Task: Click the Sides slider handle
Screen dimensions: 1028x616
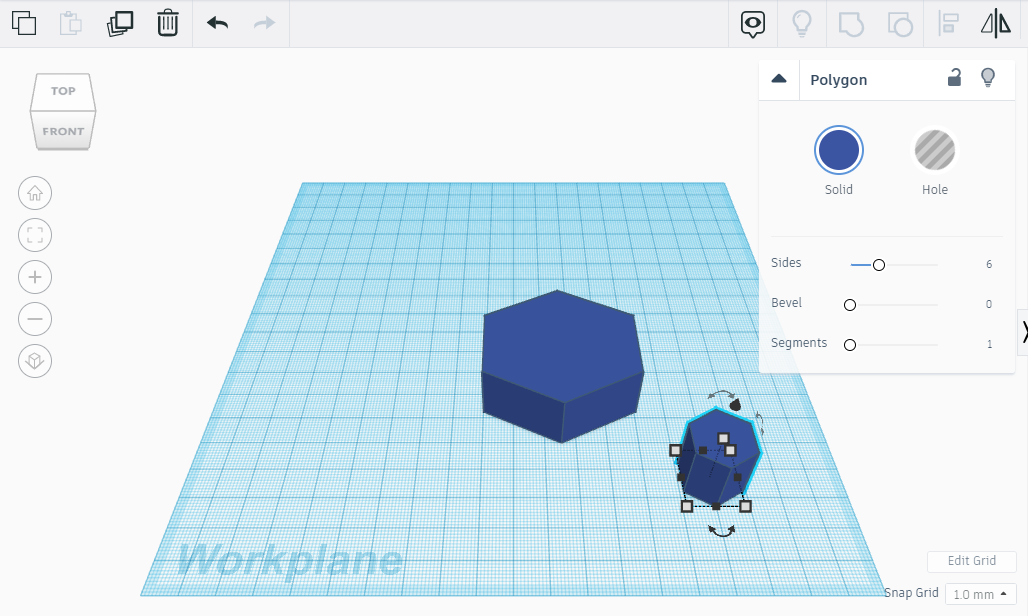Action: click(878, 265)
